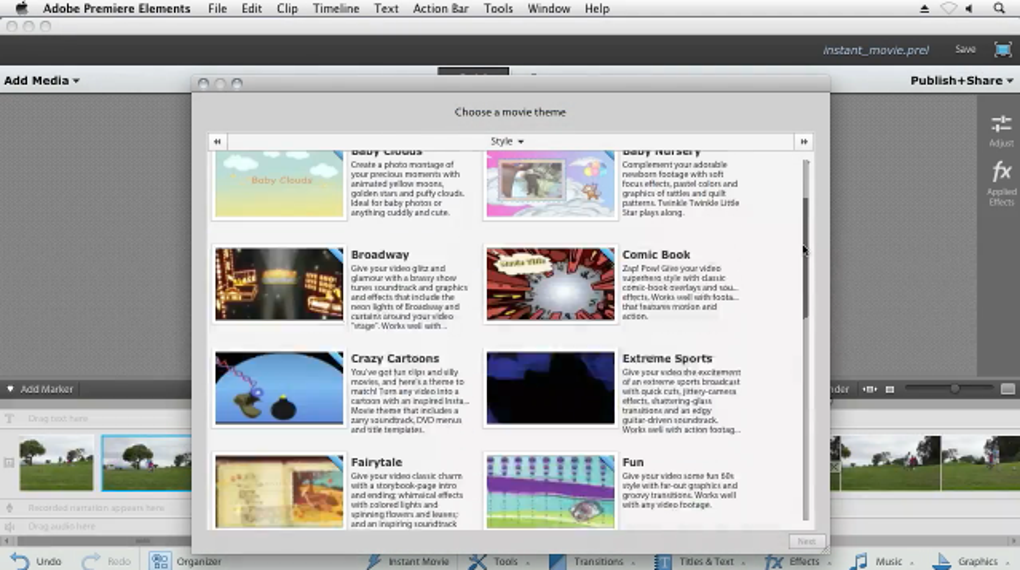The image size is (1020, 570).
Task: Click the Next button in theme dialog
Action: point(807,541)
